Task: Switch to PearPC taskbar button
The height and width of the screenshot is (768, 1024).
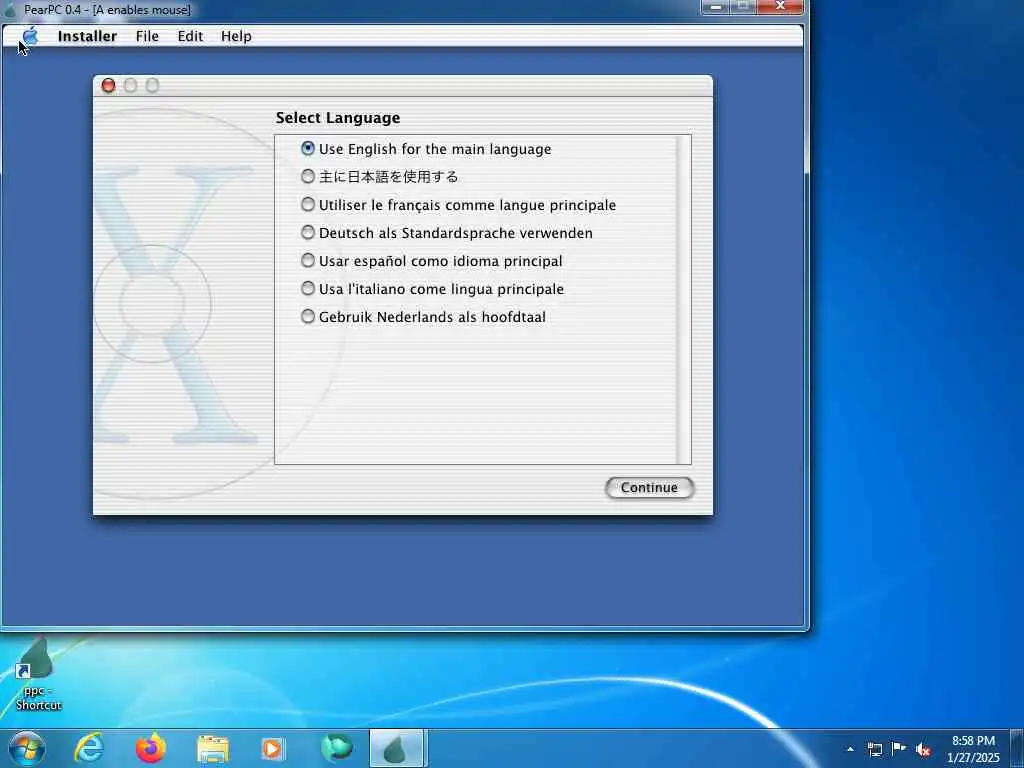Action: pos(398,748)
